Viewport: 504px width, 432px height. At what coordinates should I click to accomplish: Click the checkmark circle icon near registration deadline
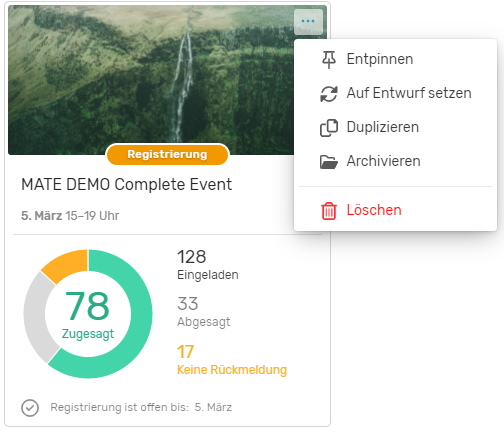click(30, 408)
